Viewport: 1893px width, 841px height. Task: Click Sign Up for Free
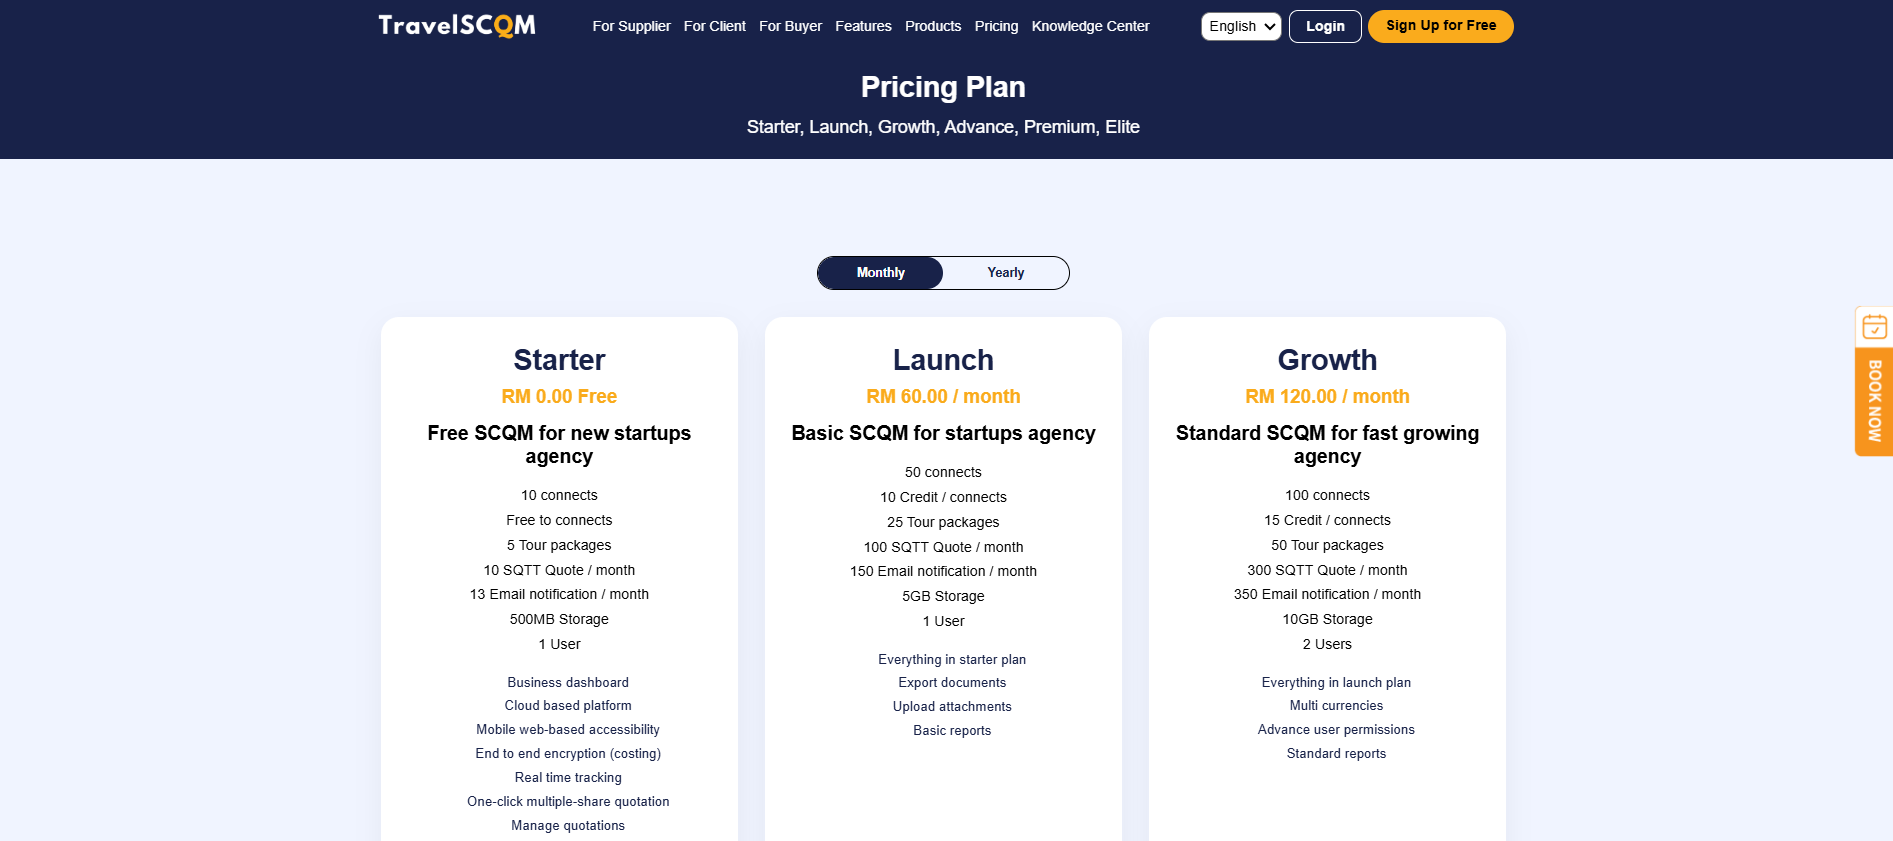(1440, 26)
